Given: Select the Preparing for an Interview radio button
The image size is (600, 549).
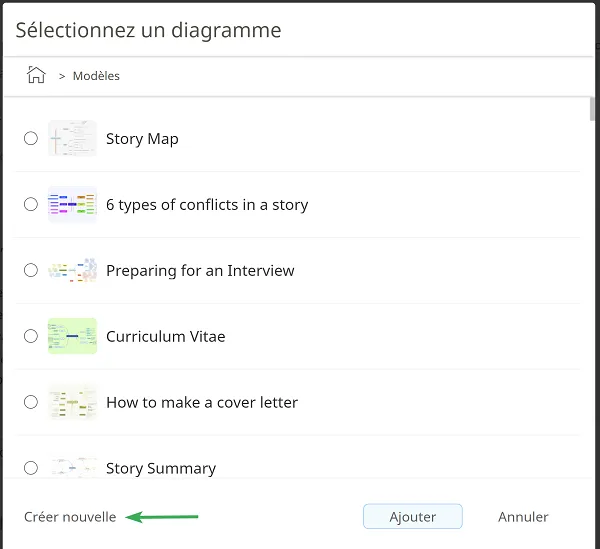Looking at the screenshot, I should tap(31, 270).
